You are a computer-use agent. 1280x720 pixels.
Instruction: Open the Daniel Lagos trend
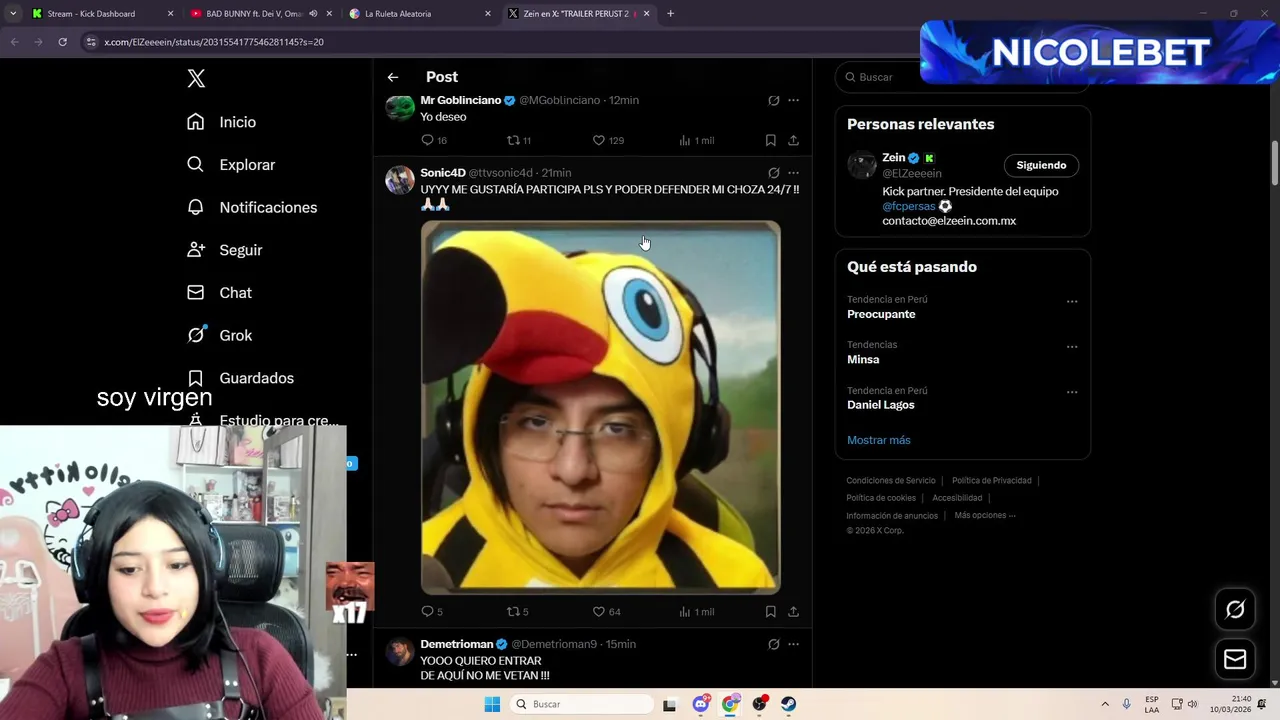pyautogui.click(x=880, y=405)
